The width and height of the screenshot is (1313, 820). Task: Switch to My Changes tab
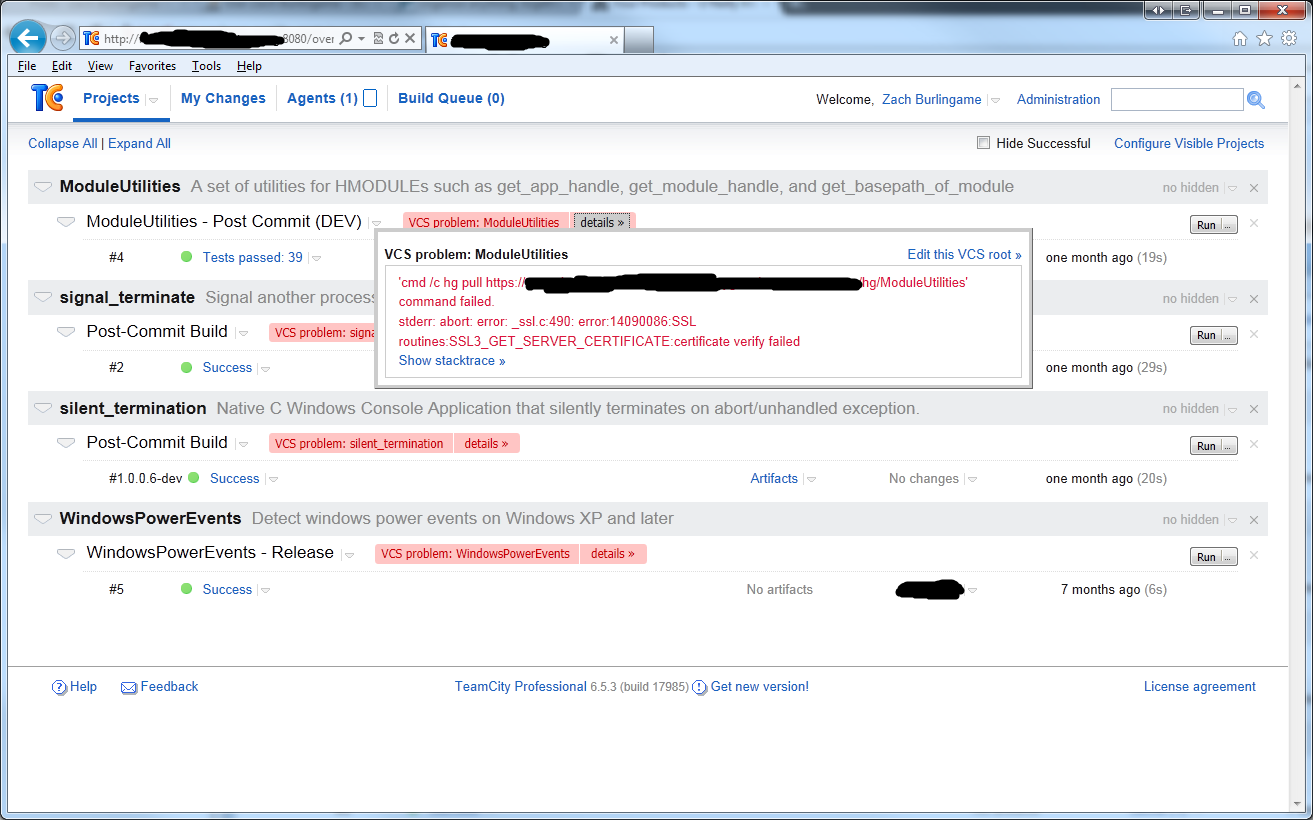223,98
